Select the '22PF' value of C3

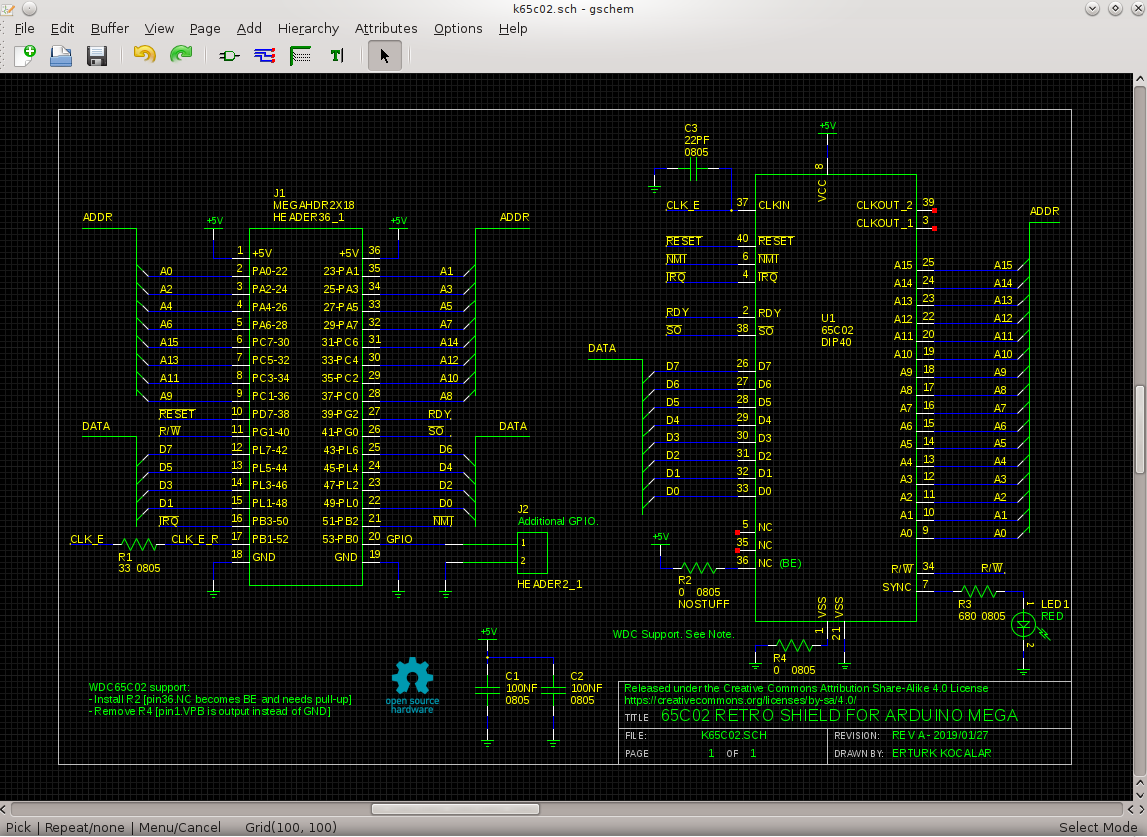click(697, 140)
